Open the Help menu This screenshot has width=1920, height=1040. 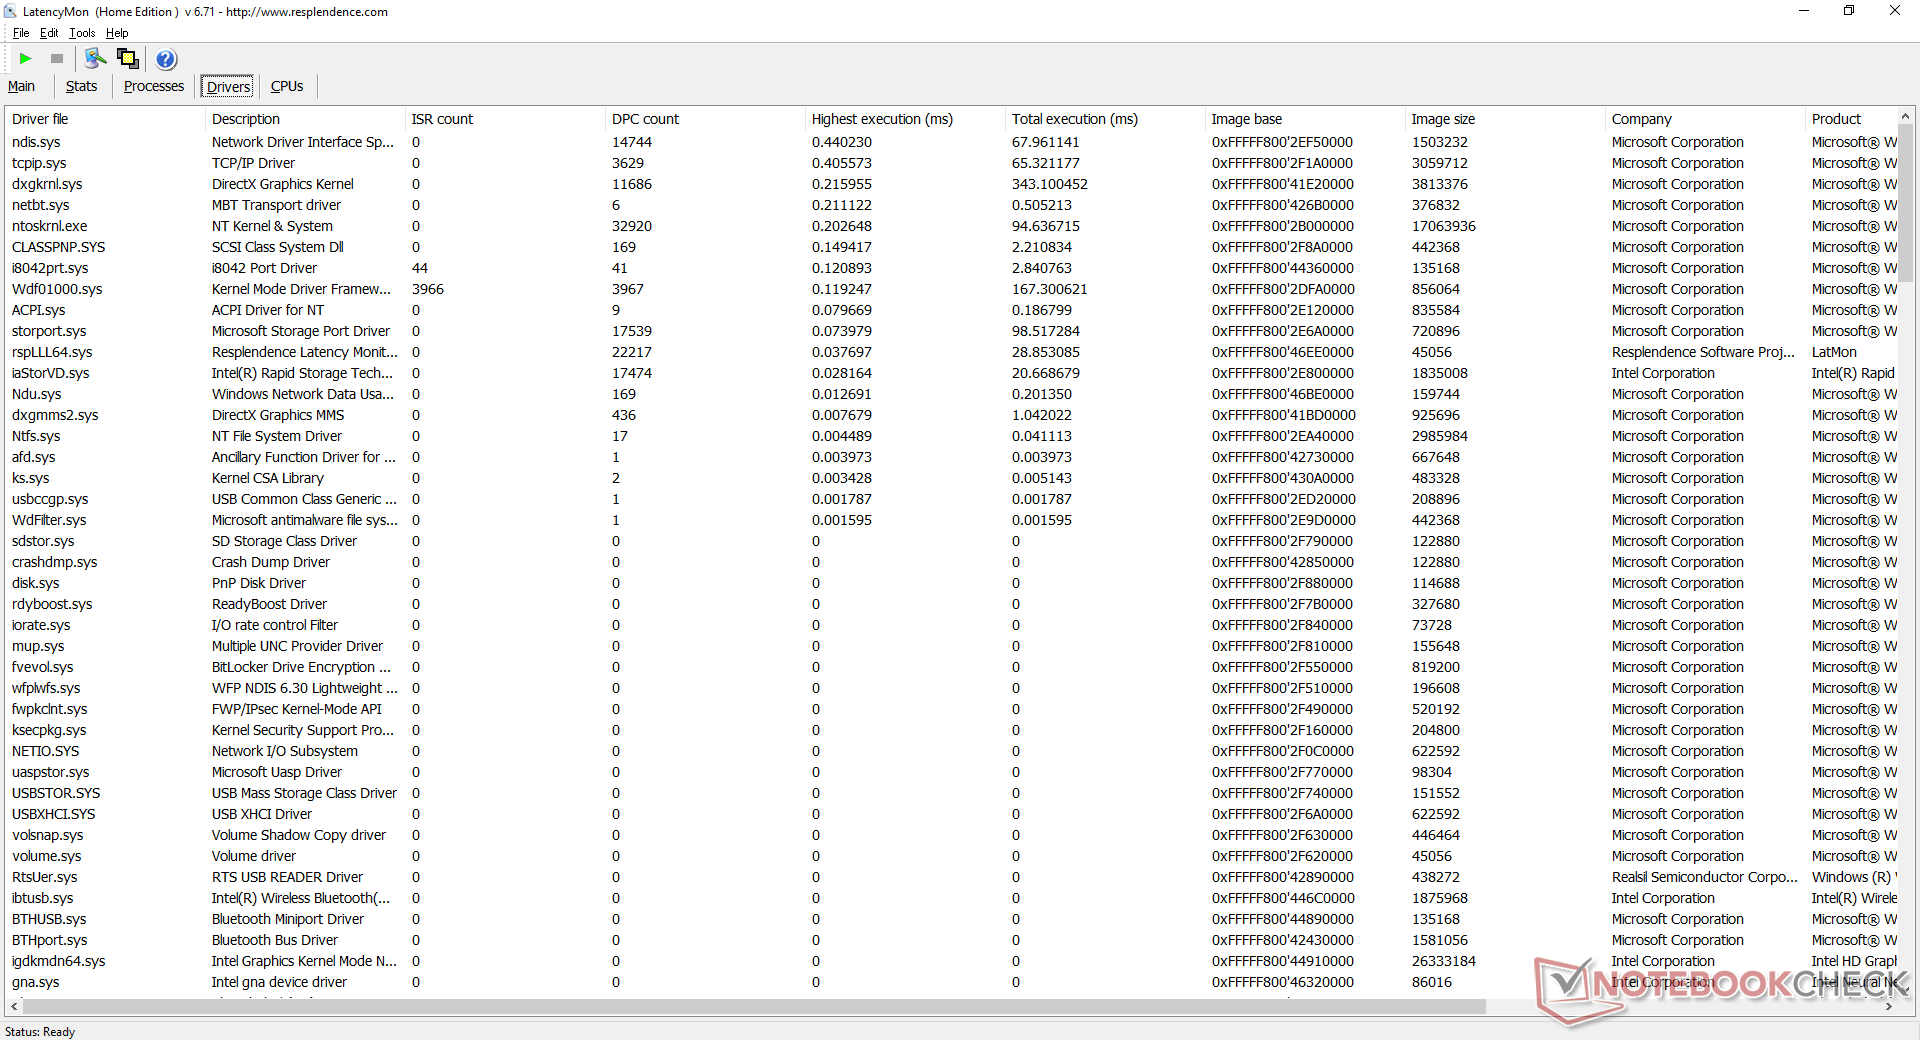117,33
